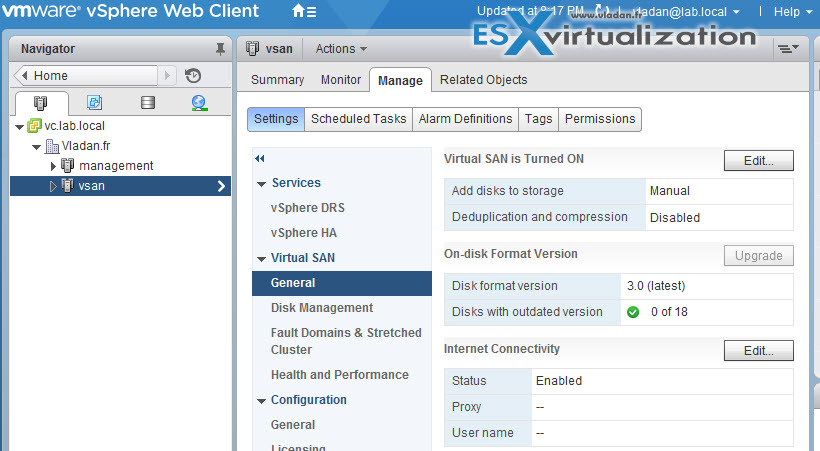The image size is (820, 451).
Task: Click the Vladan.fr datacenter icon
Action: (52, 146)
